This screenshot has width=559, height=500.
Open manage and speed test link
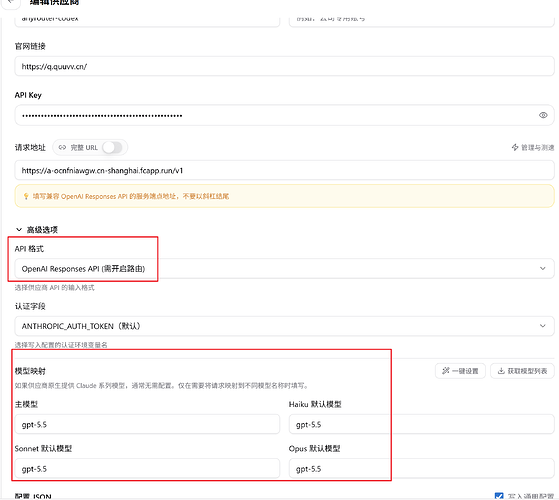(x=533, y=148)
